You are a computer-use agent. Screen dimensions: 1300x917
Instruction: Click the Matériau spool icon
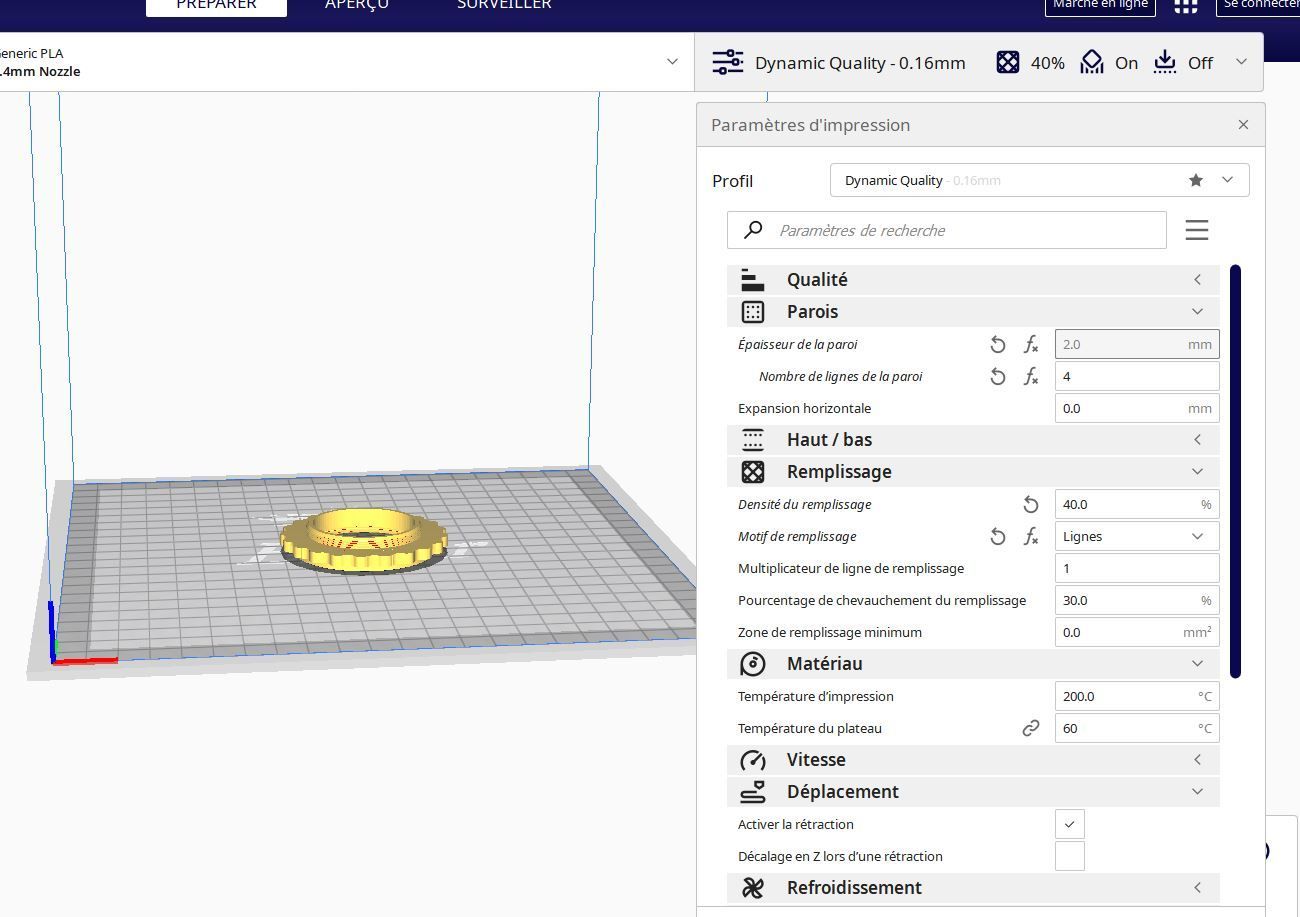(753, 664)
